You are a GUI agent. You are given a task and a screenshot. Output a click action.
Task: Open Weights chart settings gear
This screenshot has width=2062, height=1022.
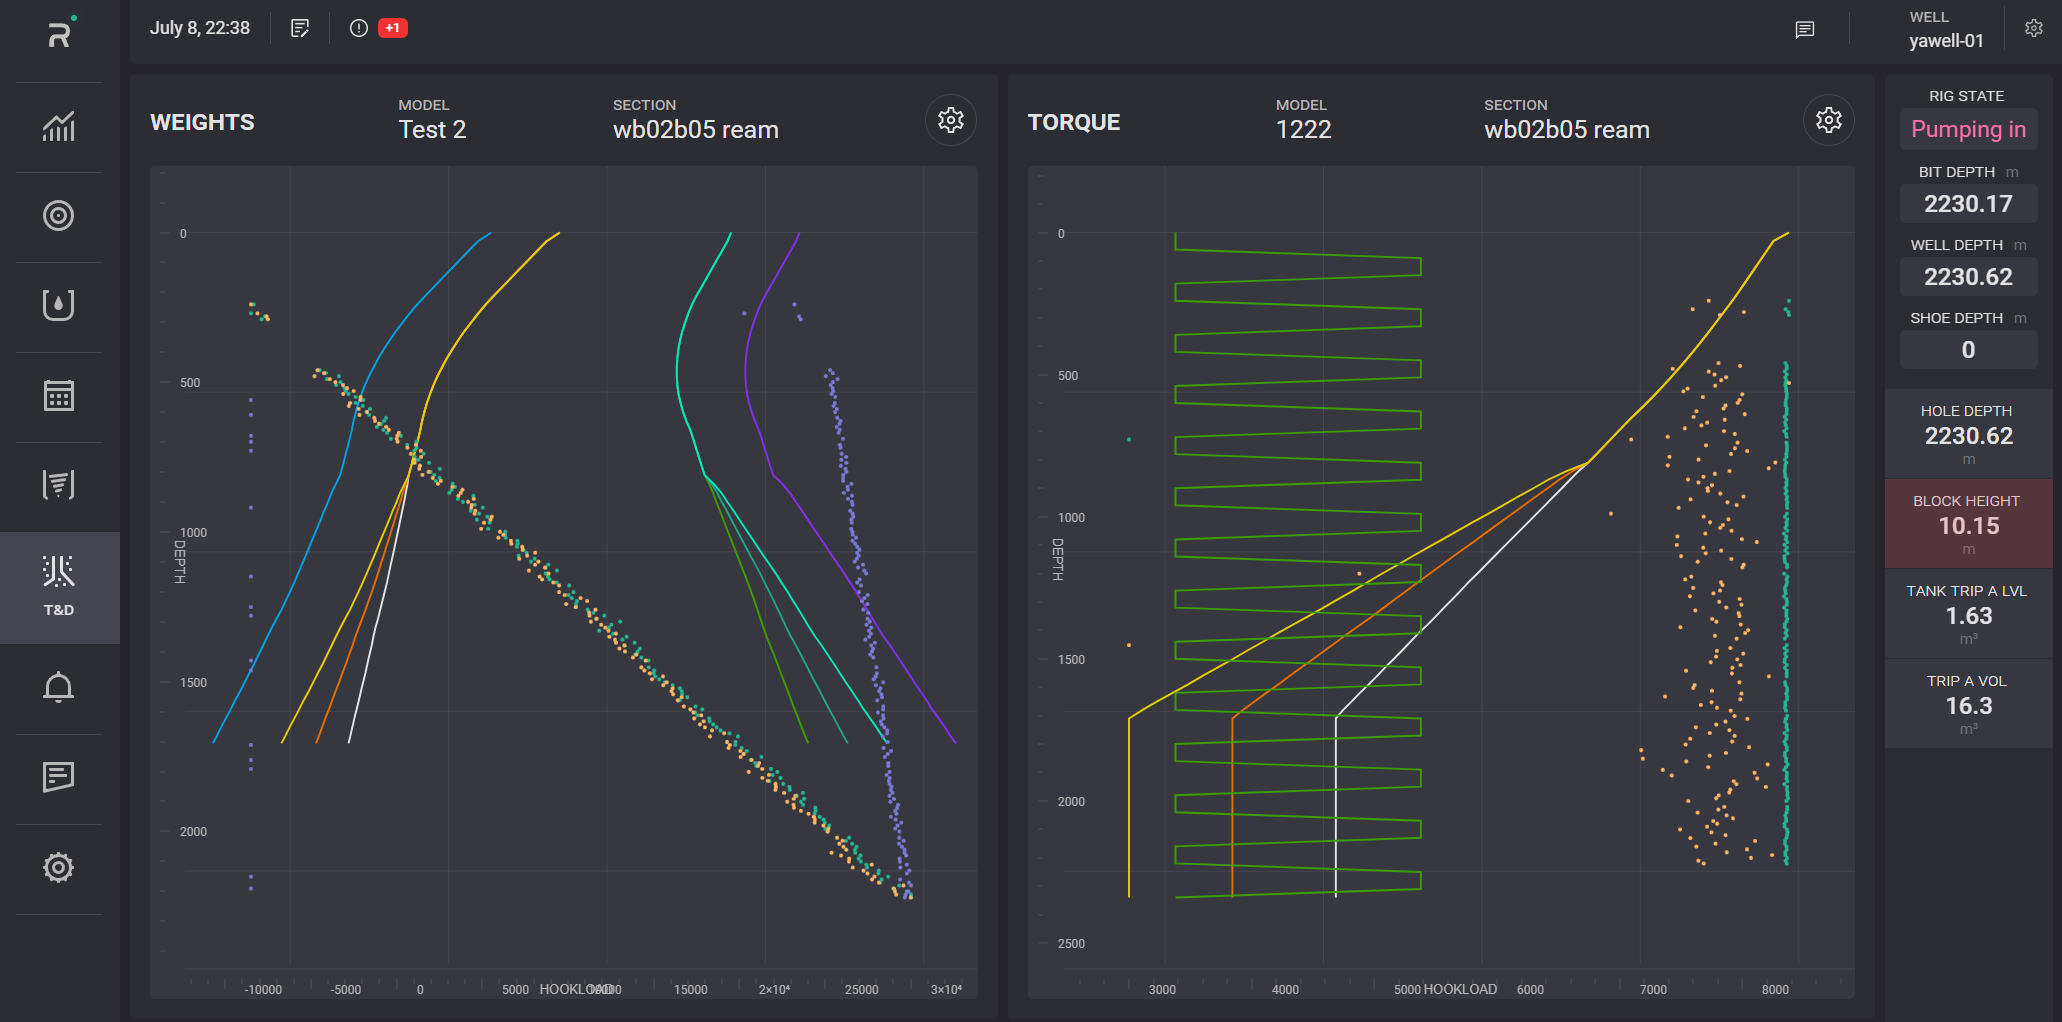pos(950,121)
